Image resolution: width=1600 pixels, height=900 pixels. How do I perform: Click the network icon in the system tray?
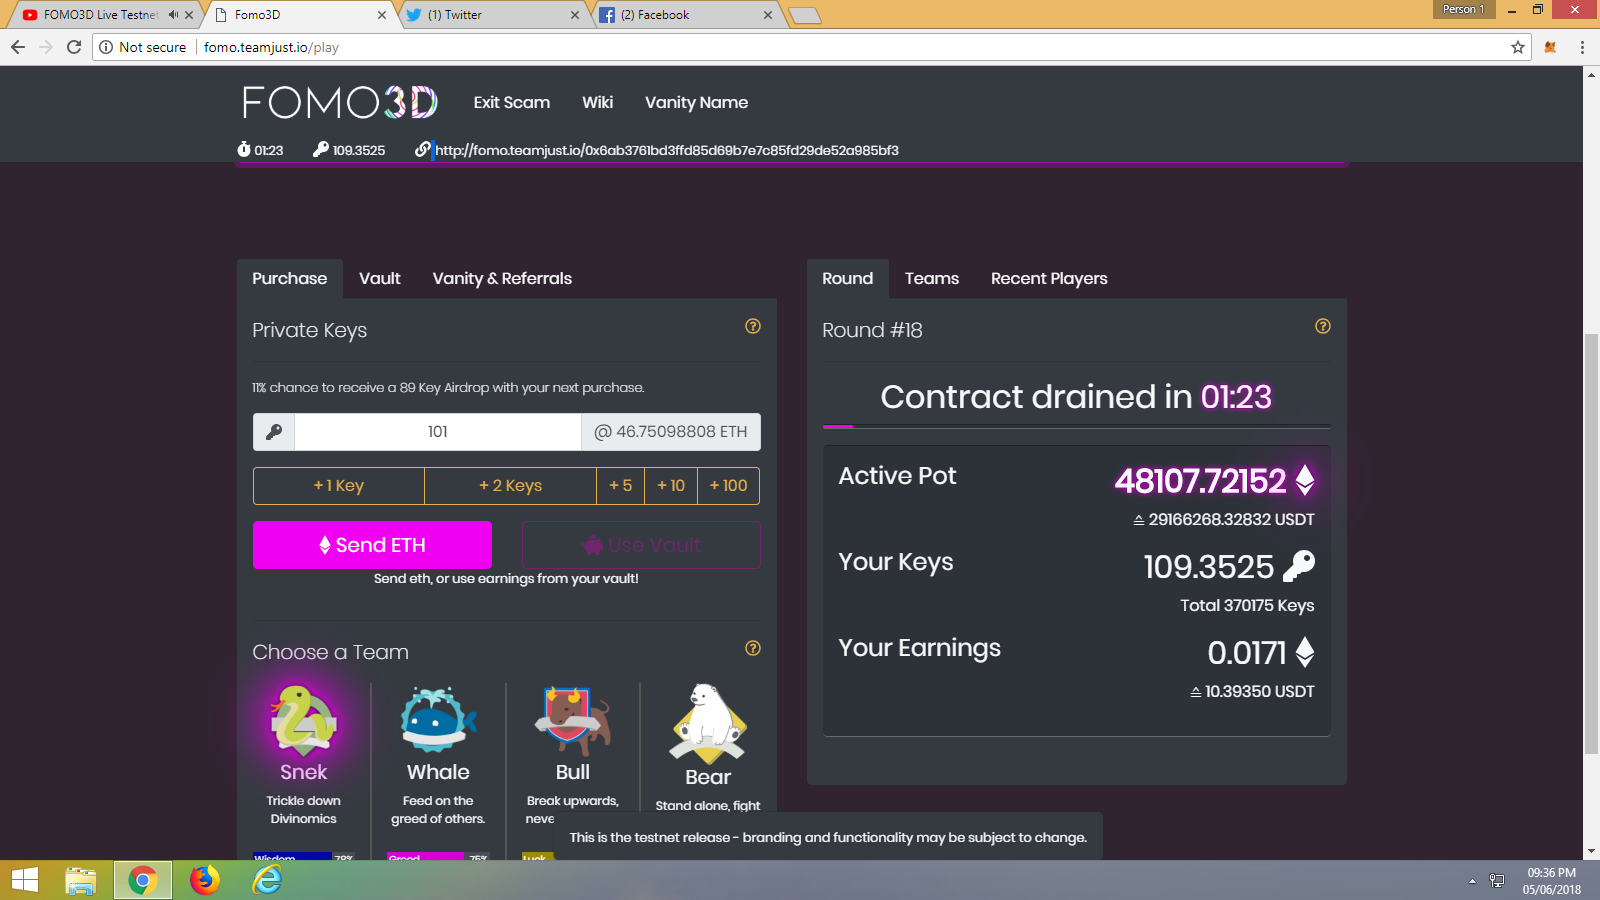(1497, 881)
